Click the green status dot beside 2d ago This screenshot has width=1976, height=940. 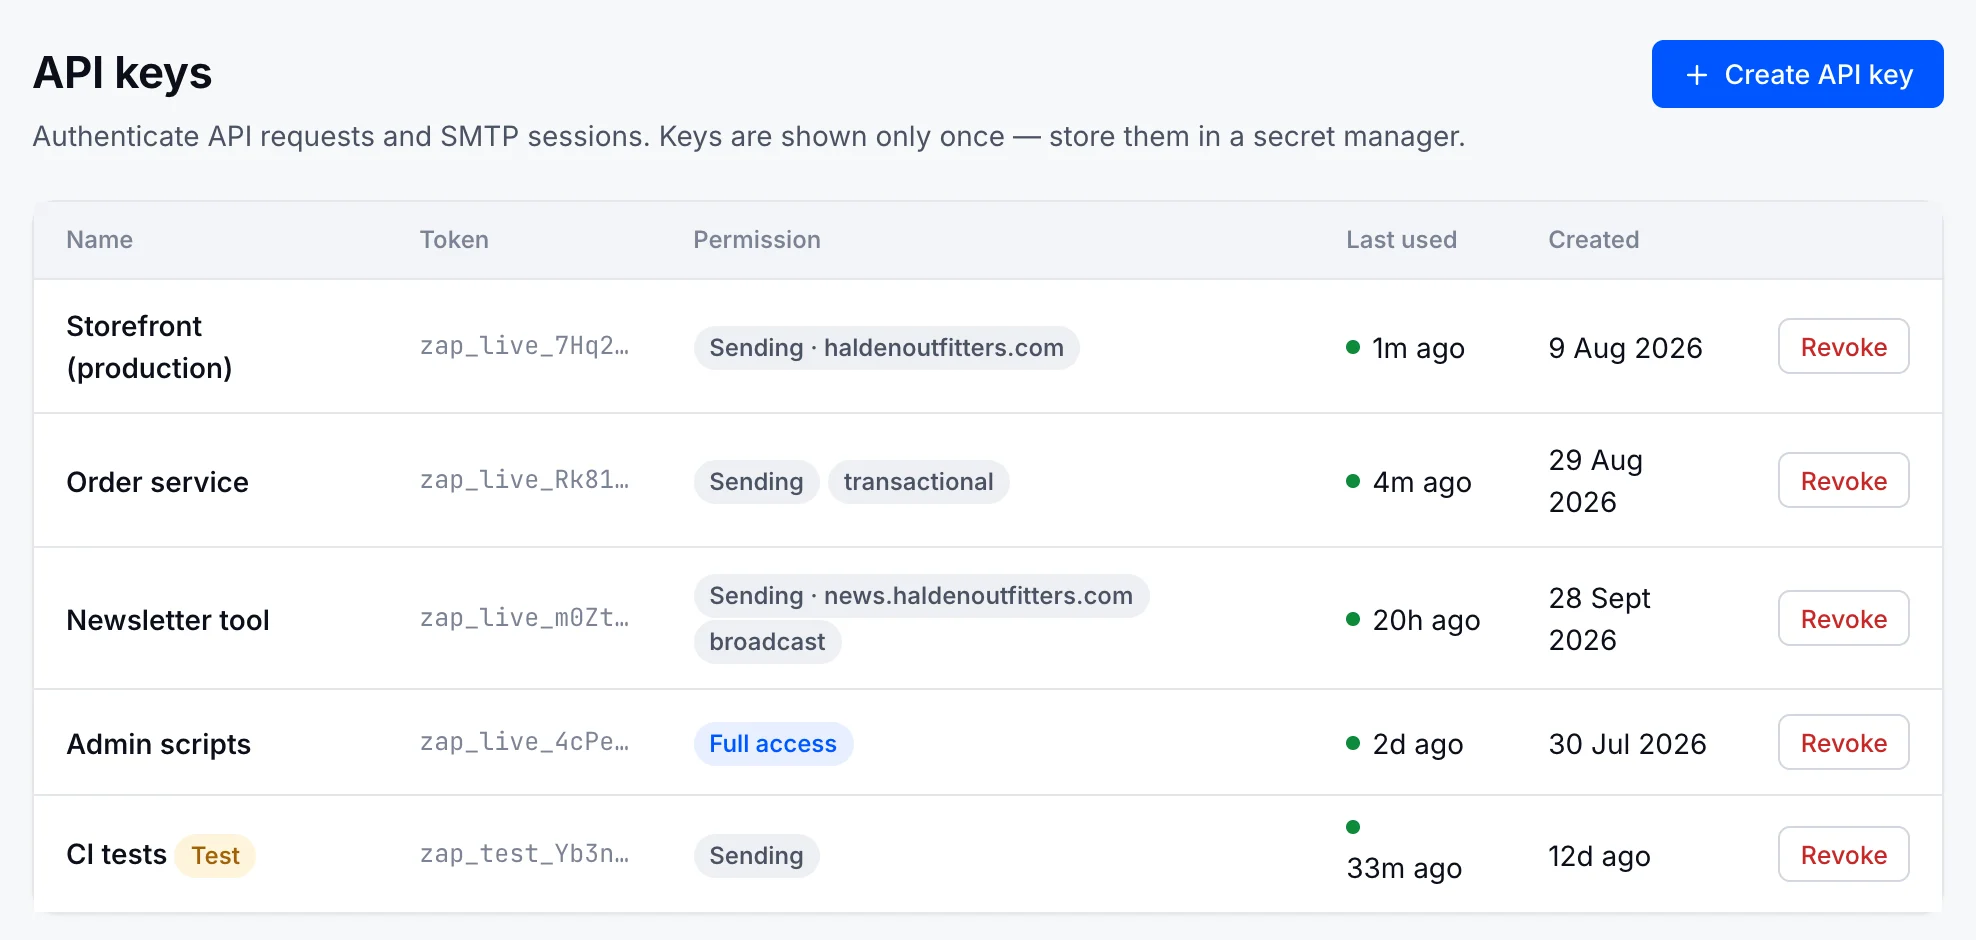(1353, 743)
